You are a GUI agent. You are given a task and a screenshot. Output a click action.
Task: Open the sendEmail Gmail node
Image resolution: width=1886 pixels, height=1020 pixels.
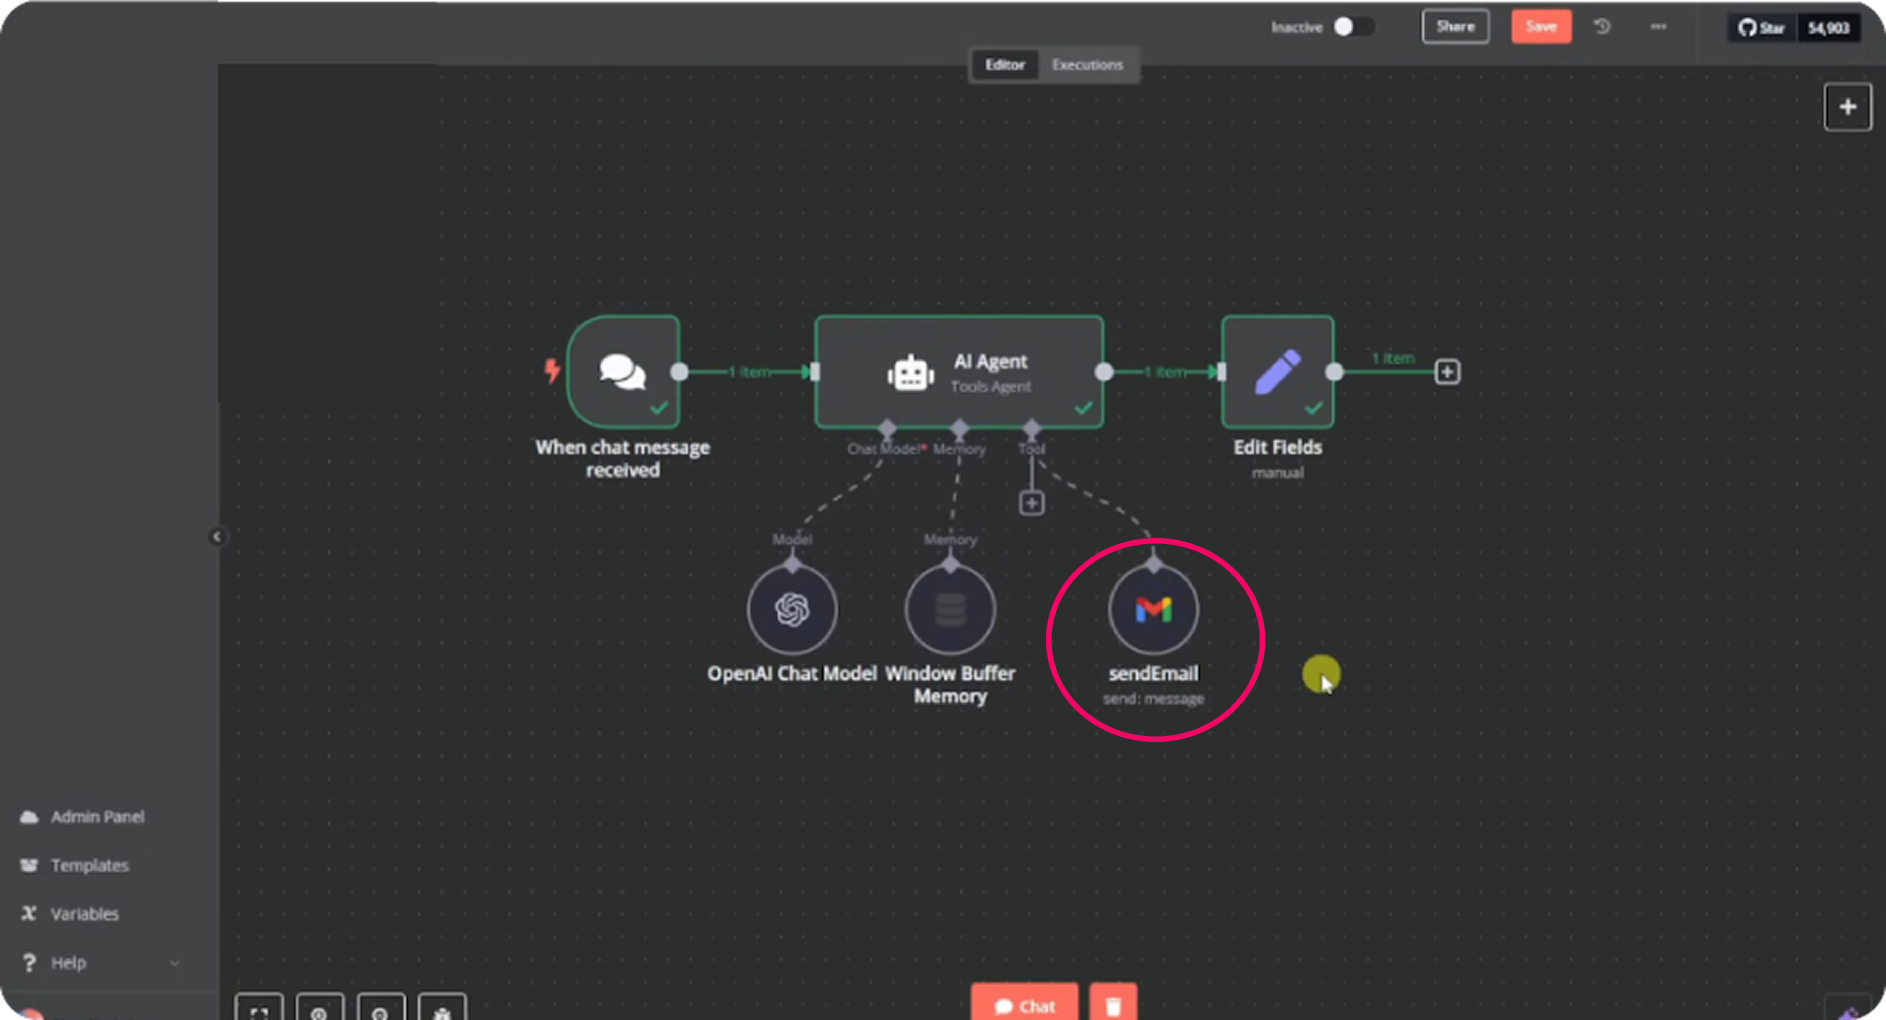point(1153,609)
